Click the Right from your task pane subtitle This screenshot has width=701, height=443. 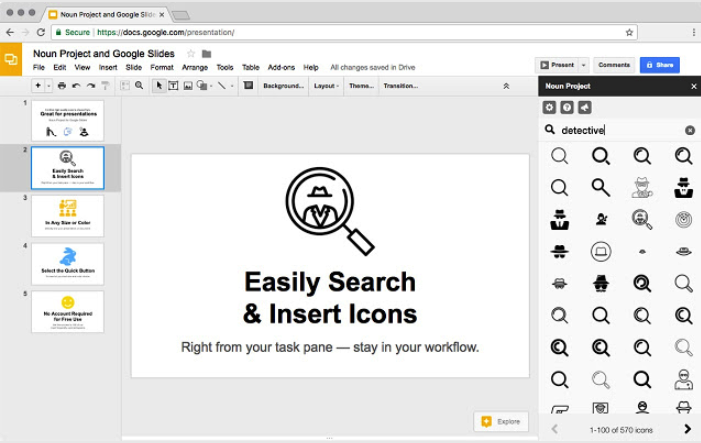tap(330, 347)
